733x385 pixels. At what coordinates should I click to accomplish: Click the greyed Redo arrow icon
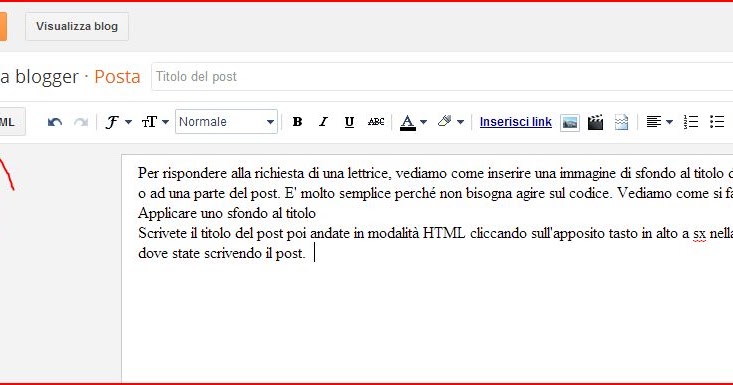pos(81,122)
